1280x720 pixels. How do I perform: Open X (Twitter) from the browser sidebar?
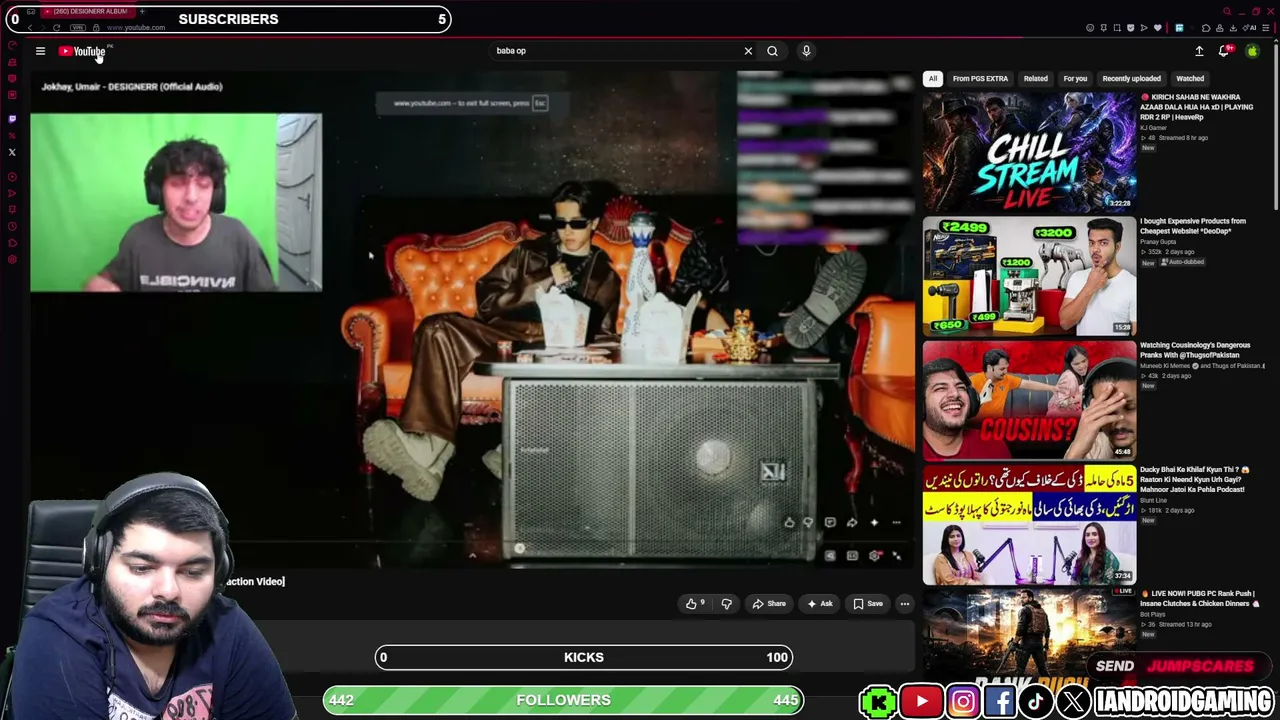(12, 152)
